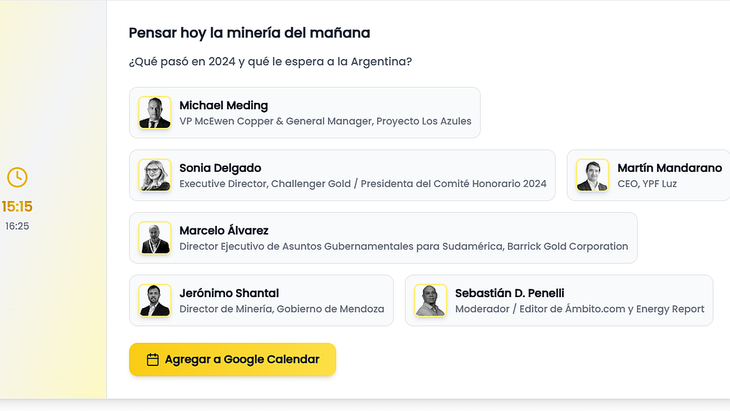Viewport: 730px width, 411px height.
Task: Open Michael Meding speaker card
Action: pyautogui.click(x=304, y=113)
